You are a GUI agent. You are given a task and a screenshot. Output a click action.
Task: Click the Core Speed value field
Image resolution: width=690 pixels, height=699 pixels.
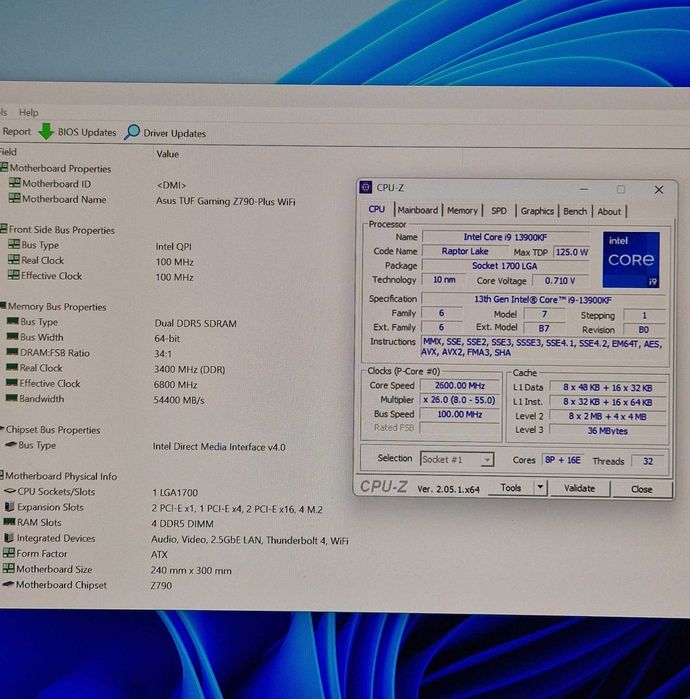click(460, 386)
